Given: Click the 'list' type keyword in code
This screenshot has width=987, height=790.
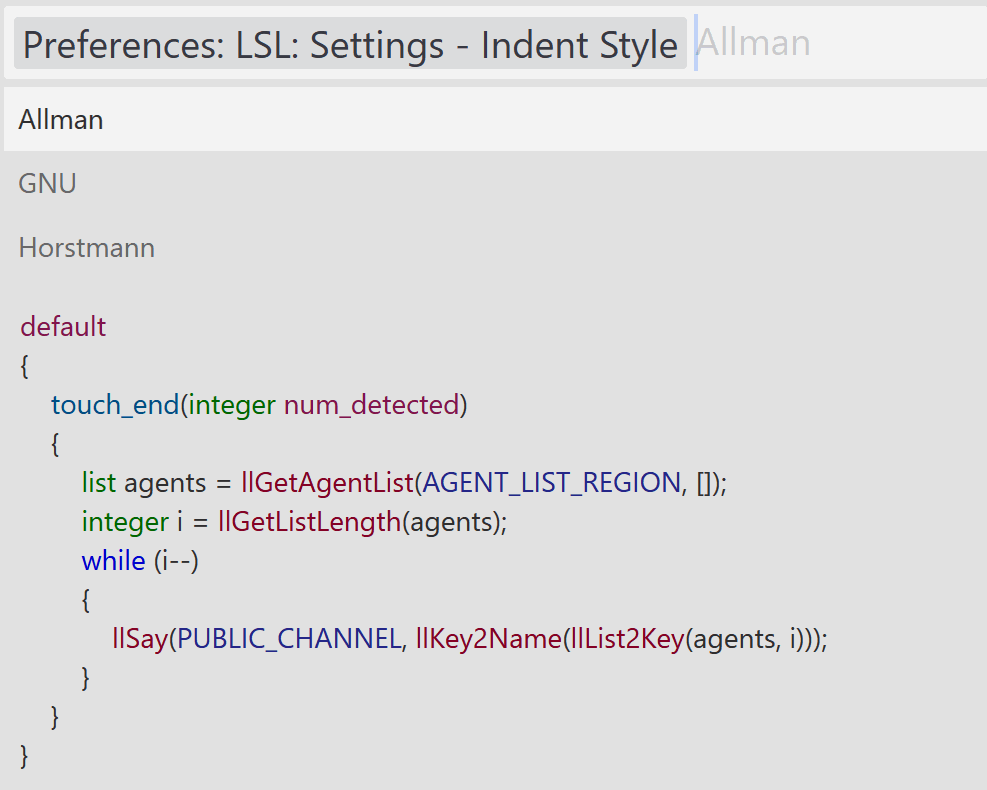Looking at the screenshot, I should [x=99, y=483].
